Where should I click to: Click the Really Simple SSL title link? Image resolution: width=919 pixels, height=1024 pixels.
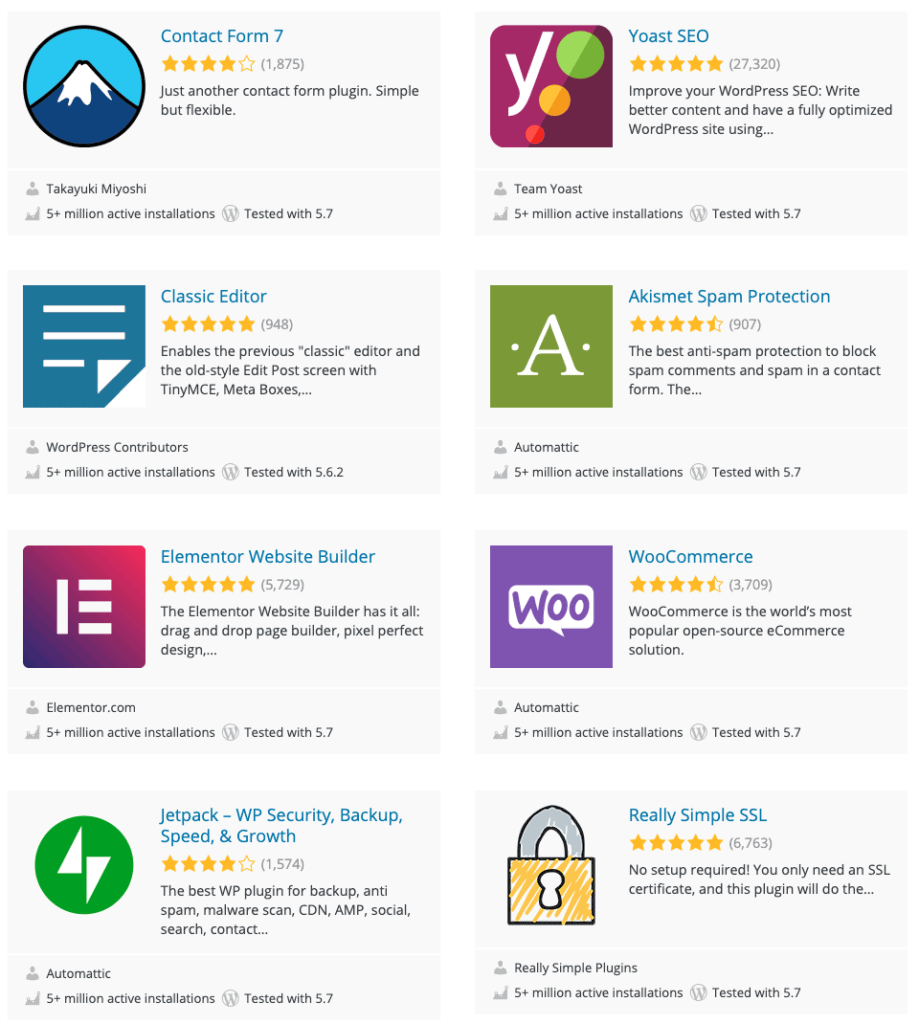click(698, 815)
